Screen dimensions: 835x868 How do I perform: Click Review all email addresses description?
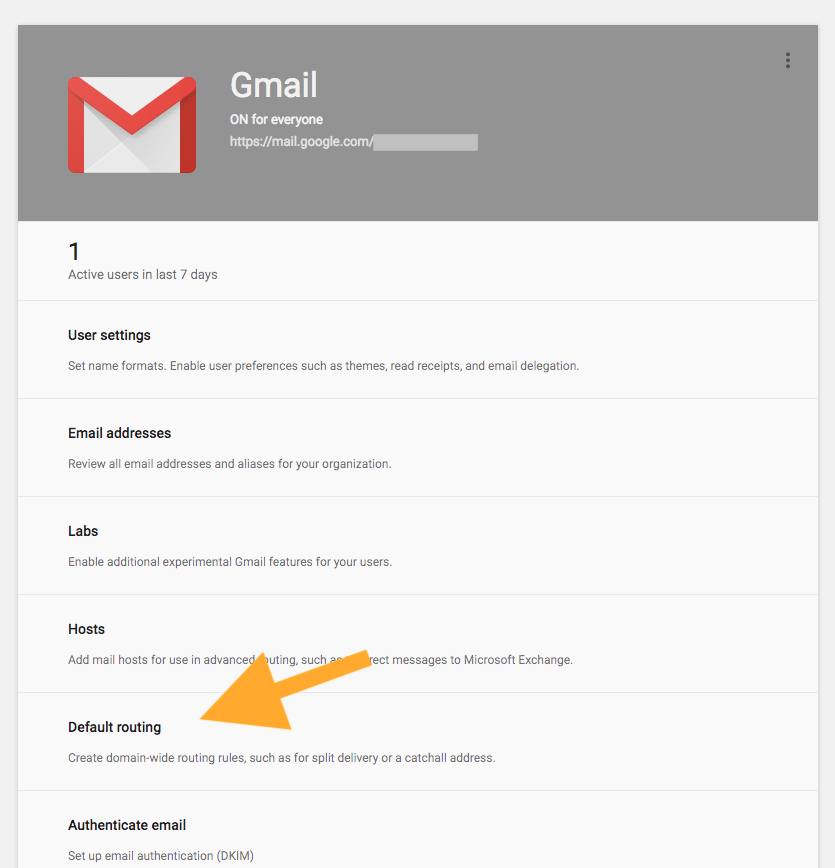pyautogui.click(x=230, y=464)
